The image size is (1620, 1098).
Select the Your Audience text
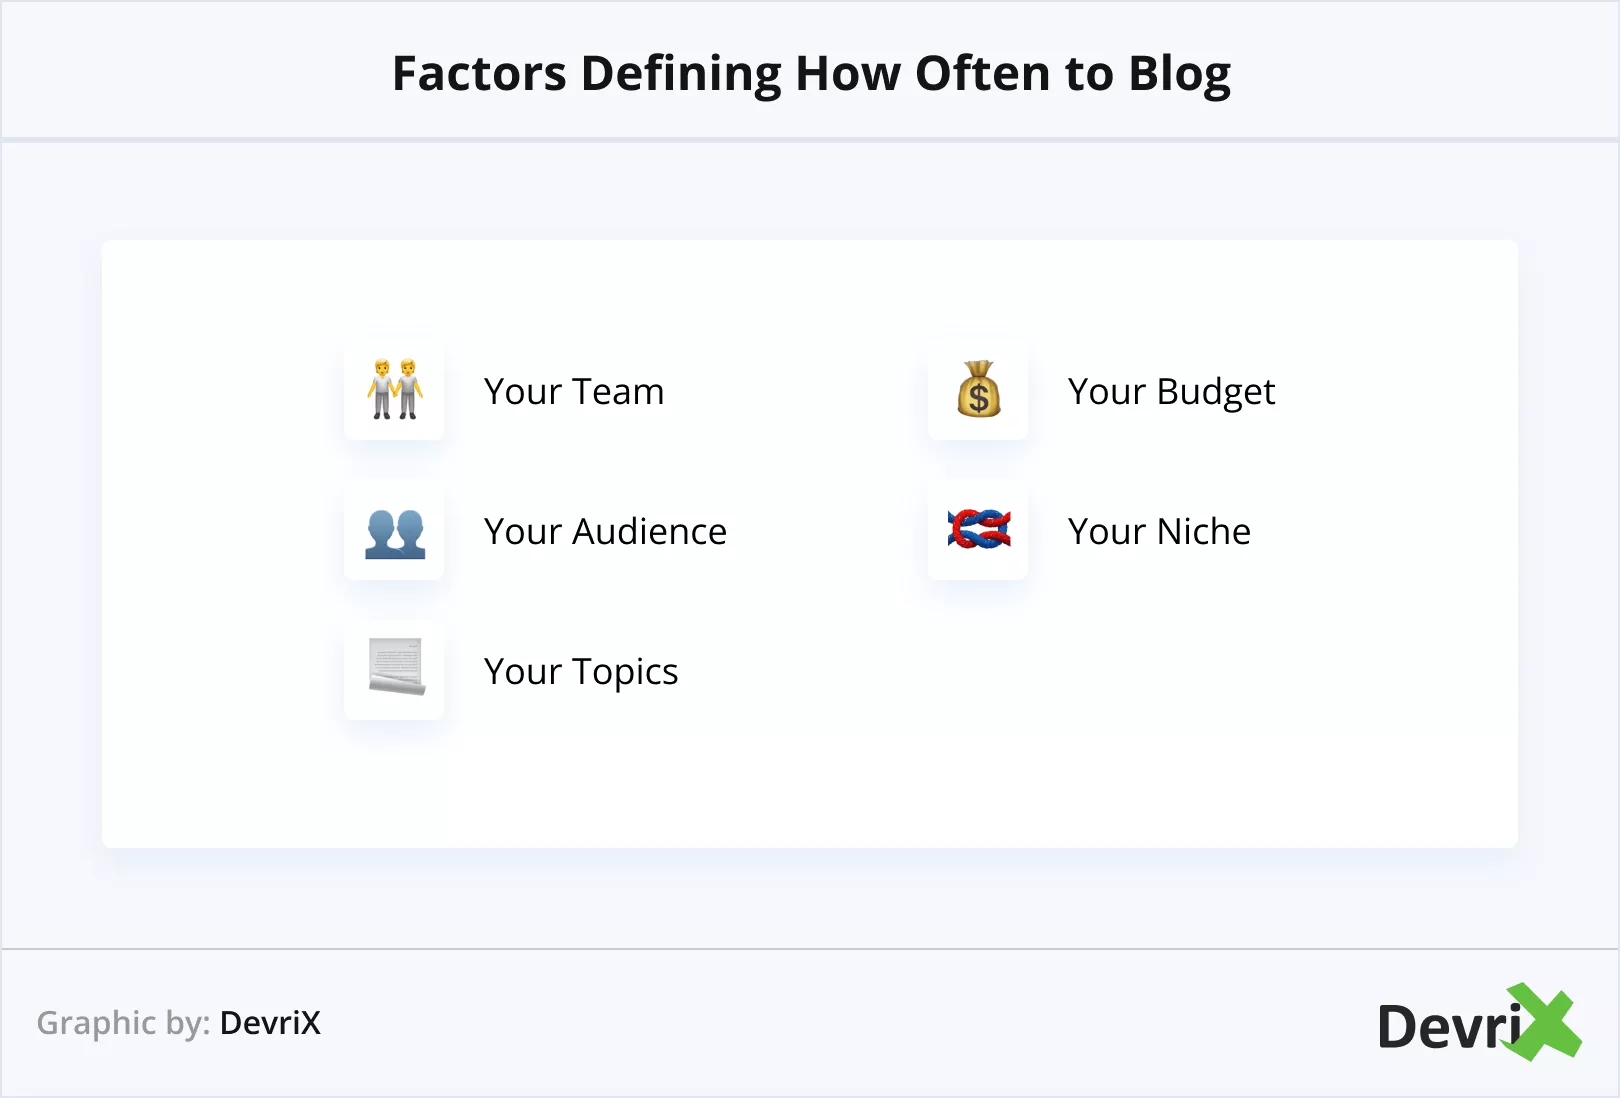pos(605,532)
